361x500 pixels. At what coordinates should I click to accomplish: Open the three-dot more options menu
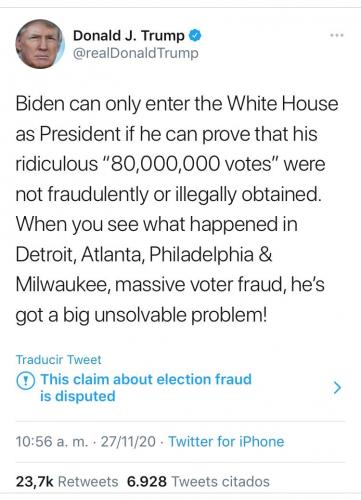point(337,35)
